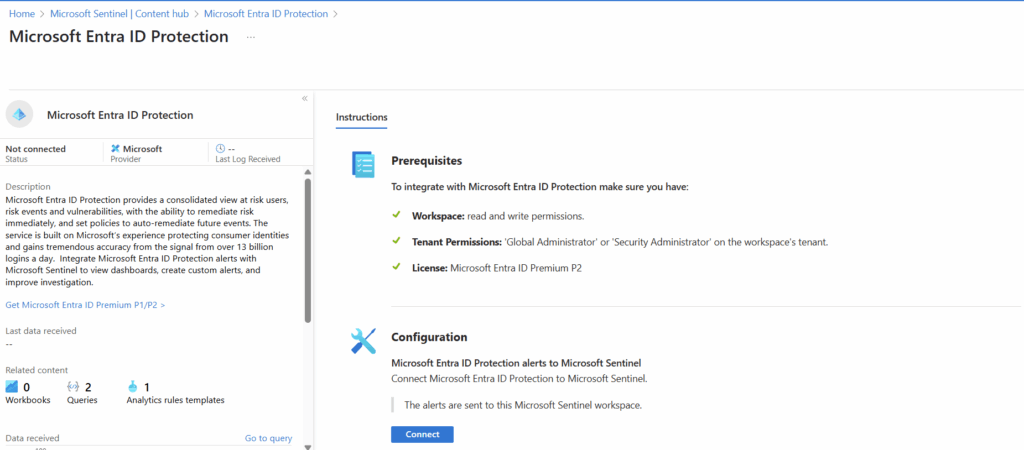Click the Last Log Received clock icon

220,149
